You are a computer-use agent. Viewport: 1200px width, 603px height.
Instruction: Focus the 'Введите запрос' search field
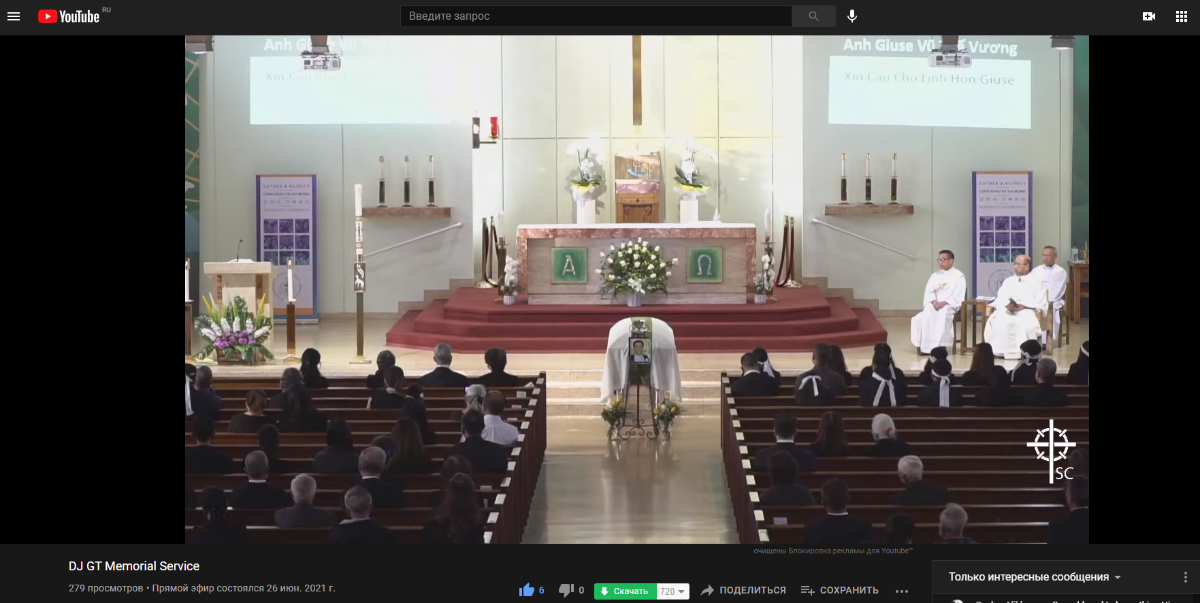(596, 16)
